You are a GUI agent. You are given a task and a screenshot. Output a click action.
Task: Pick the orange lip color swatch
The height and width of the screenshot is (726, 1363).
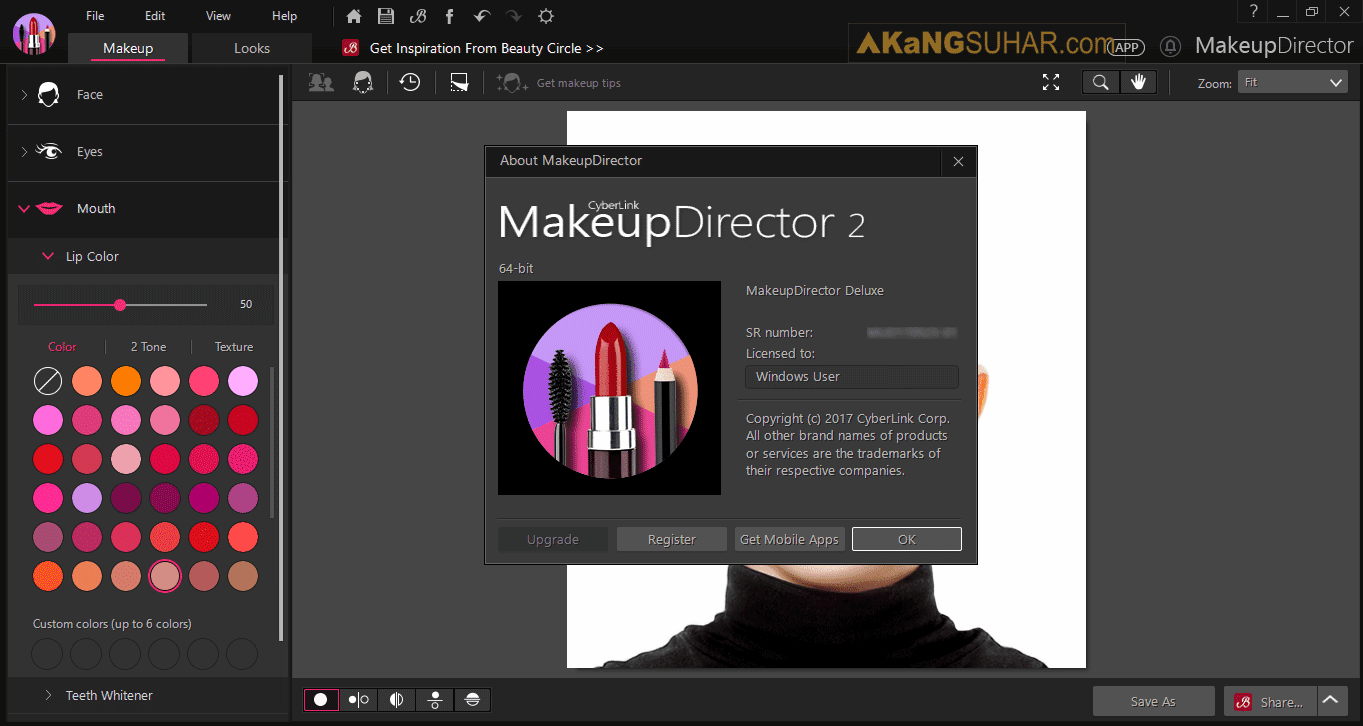click(125, 380)
